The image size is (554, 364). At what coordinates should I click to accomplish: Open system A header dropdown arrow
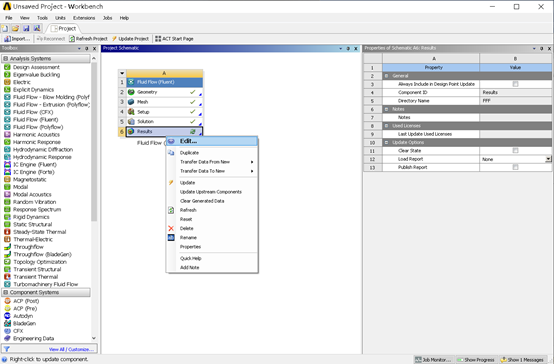122,74
